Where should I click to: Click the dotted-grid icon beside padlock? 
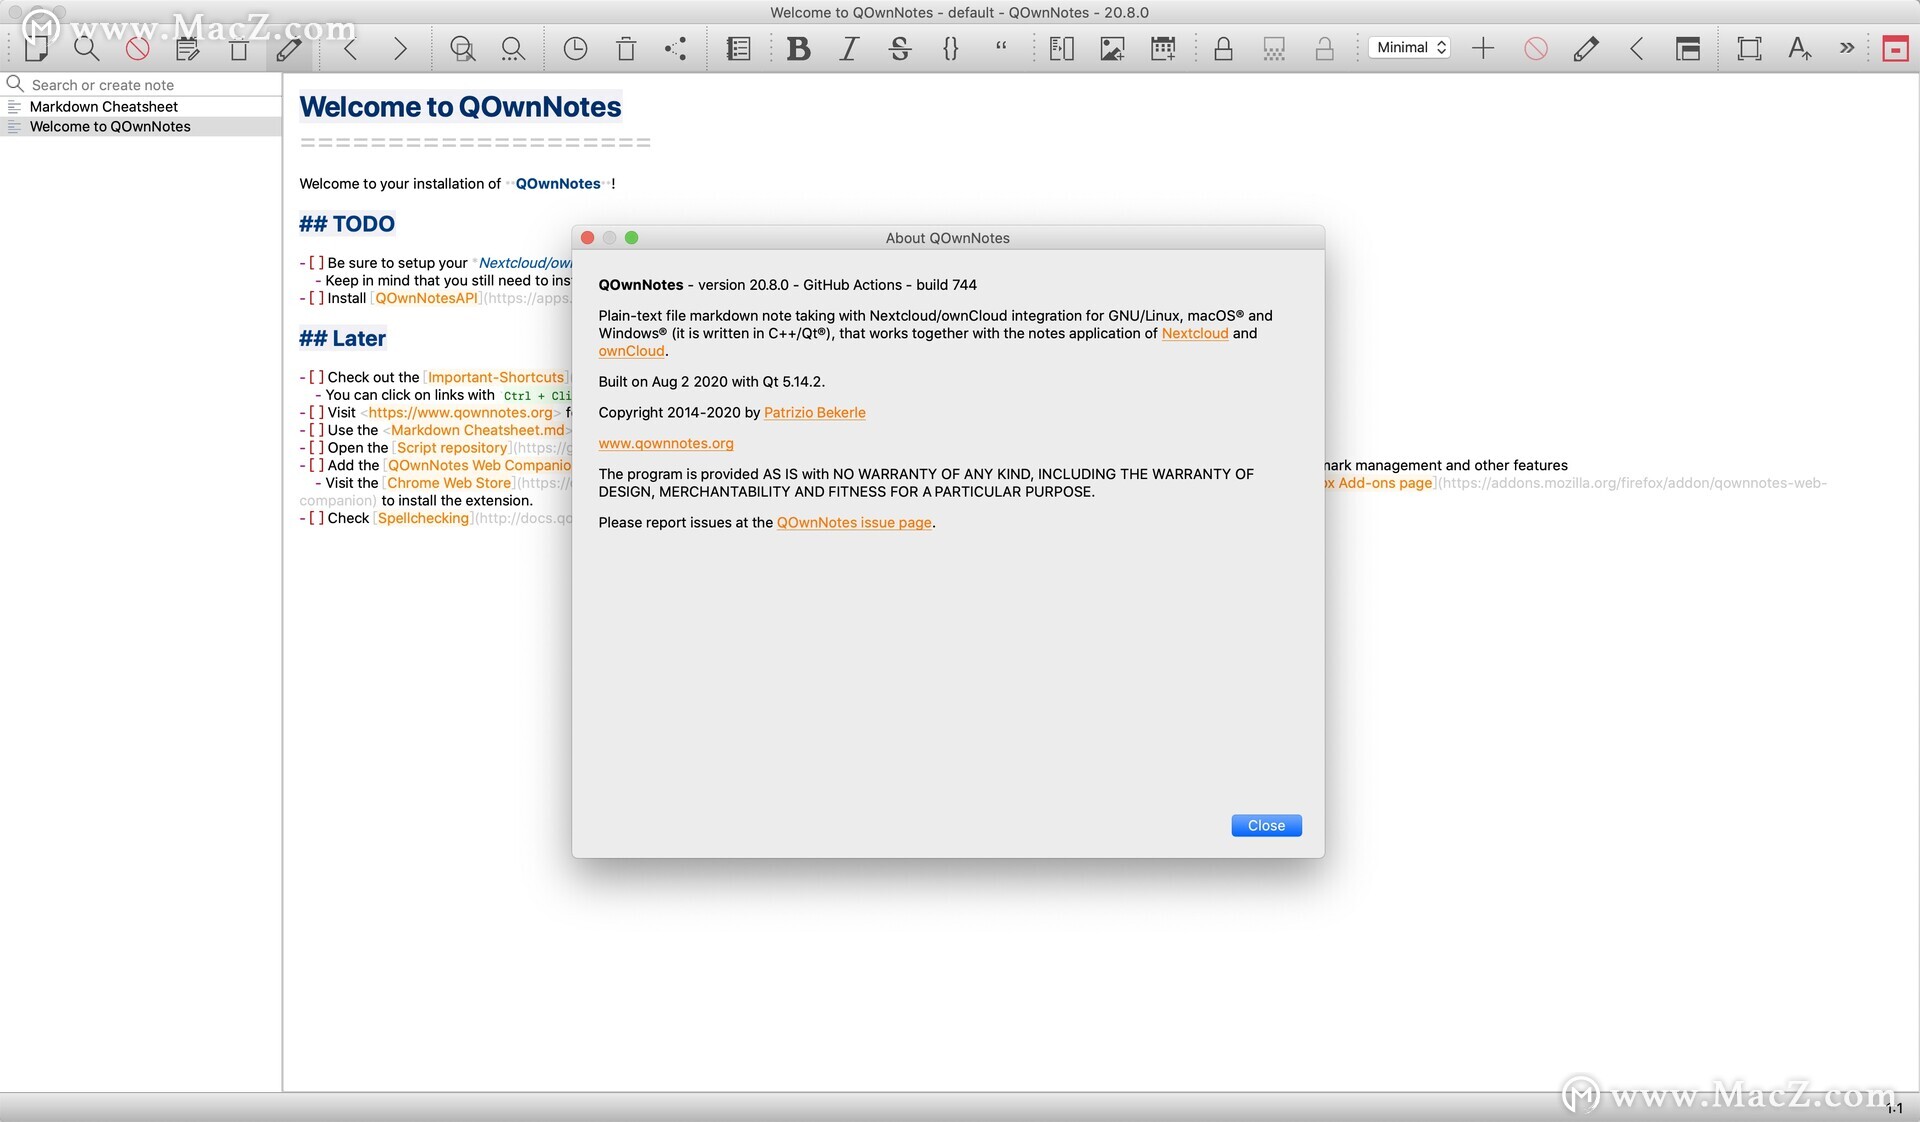(x=1274, y=48)
